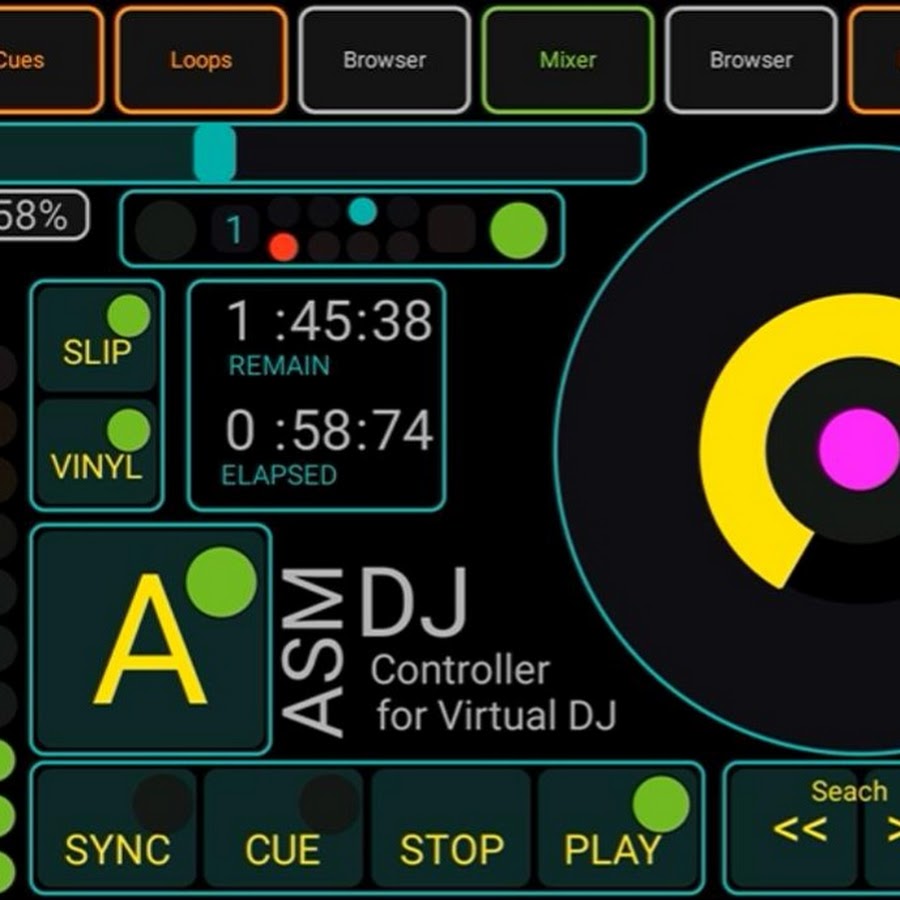Select deck A button
This screenshot has height=900, width=900.
pos(150,639)
